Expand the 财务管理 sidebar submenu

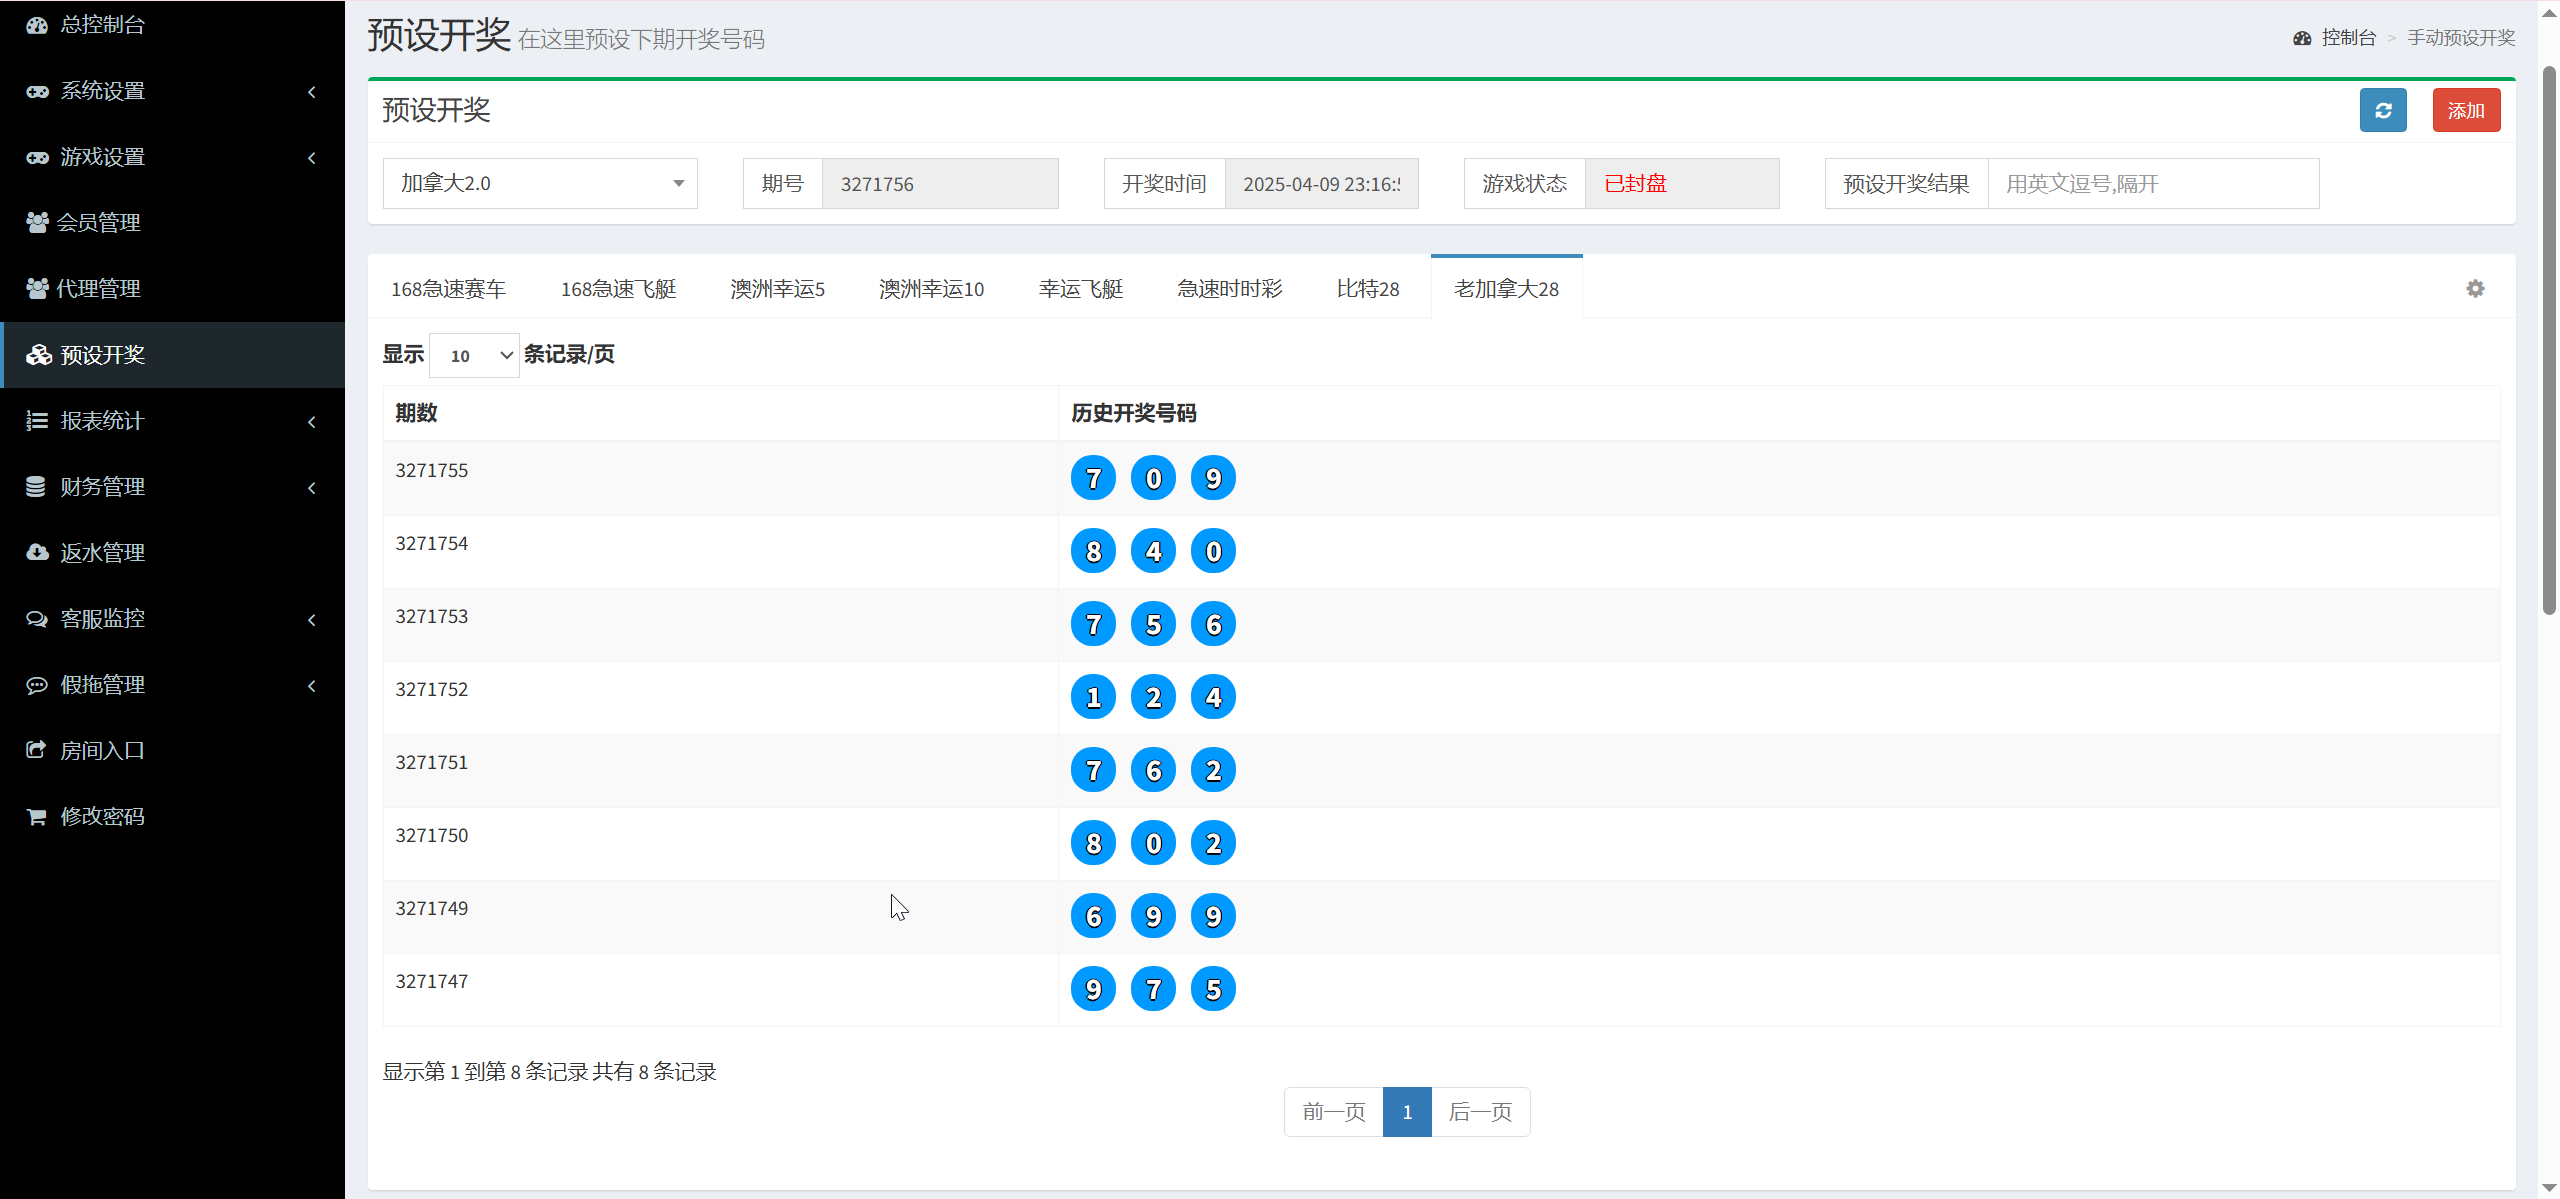pos(100,487)
